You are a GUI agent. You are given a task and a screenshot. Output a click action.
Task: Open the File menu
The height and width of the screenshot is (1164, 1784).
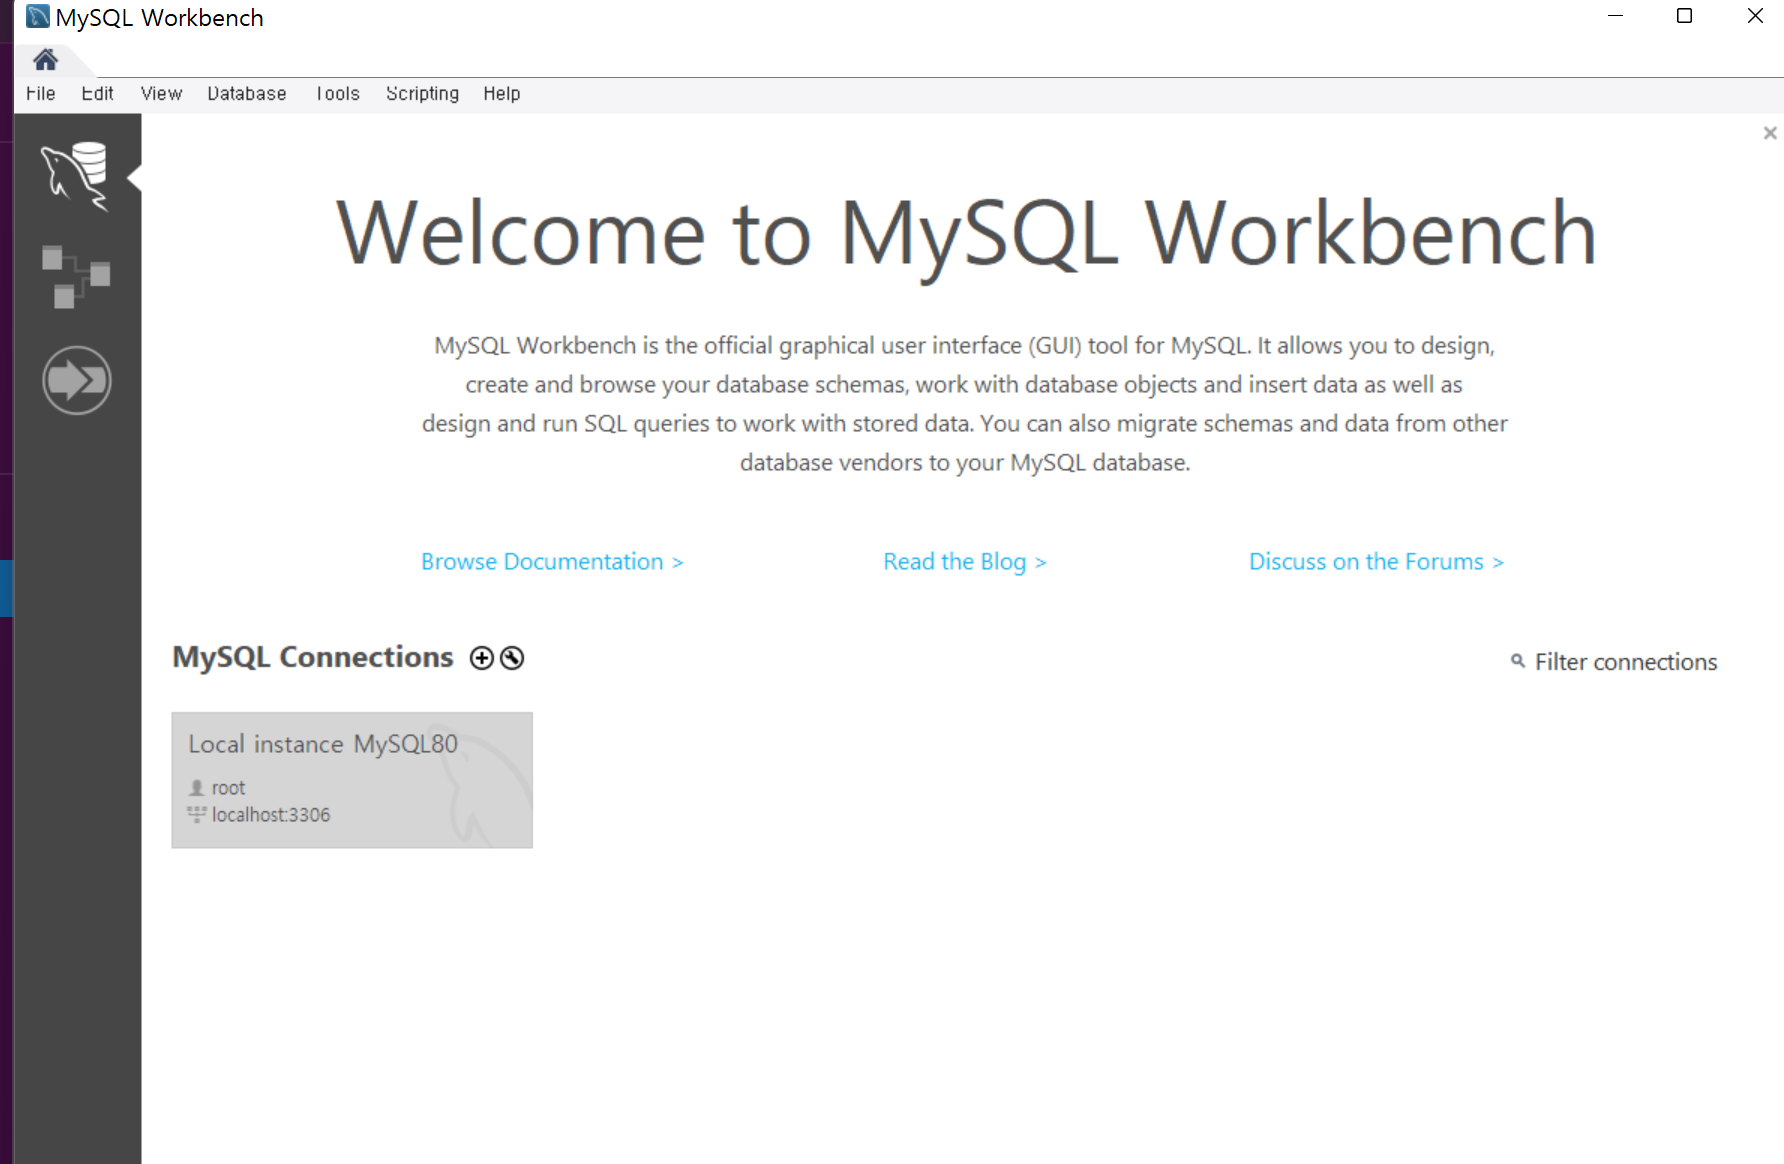[41, 93]
